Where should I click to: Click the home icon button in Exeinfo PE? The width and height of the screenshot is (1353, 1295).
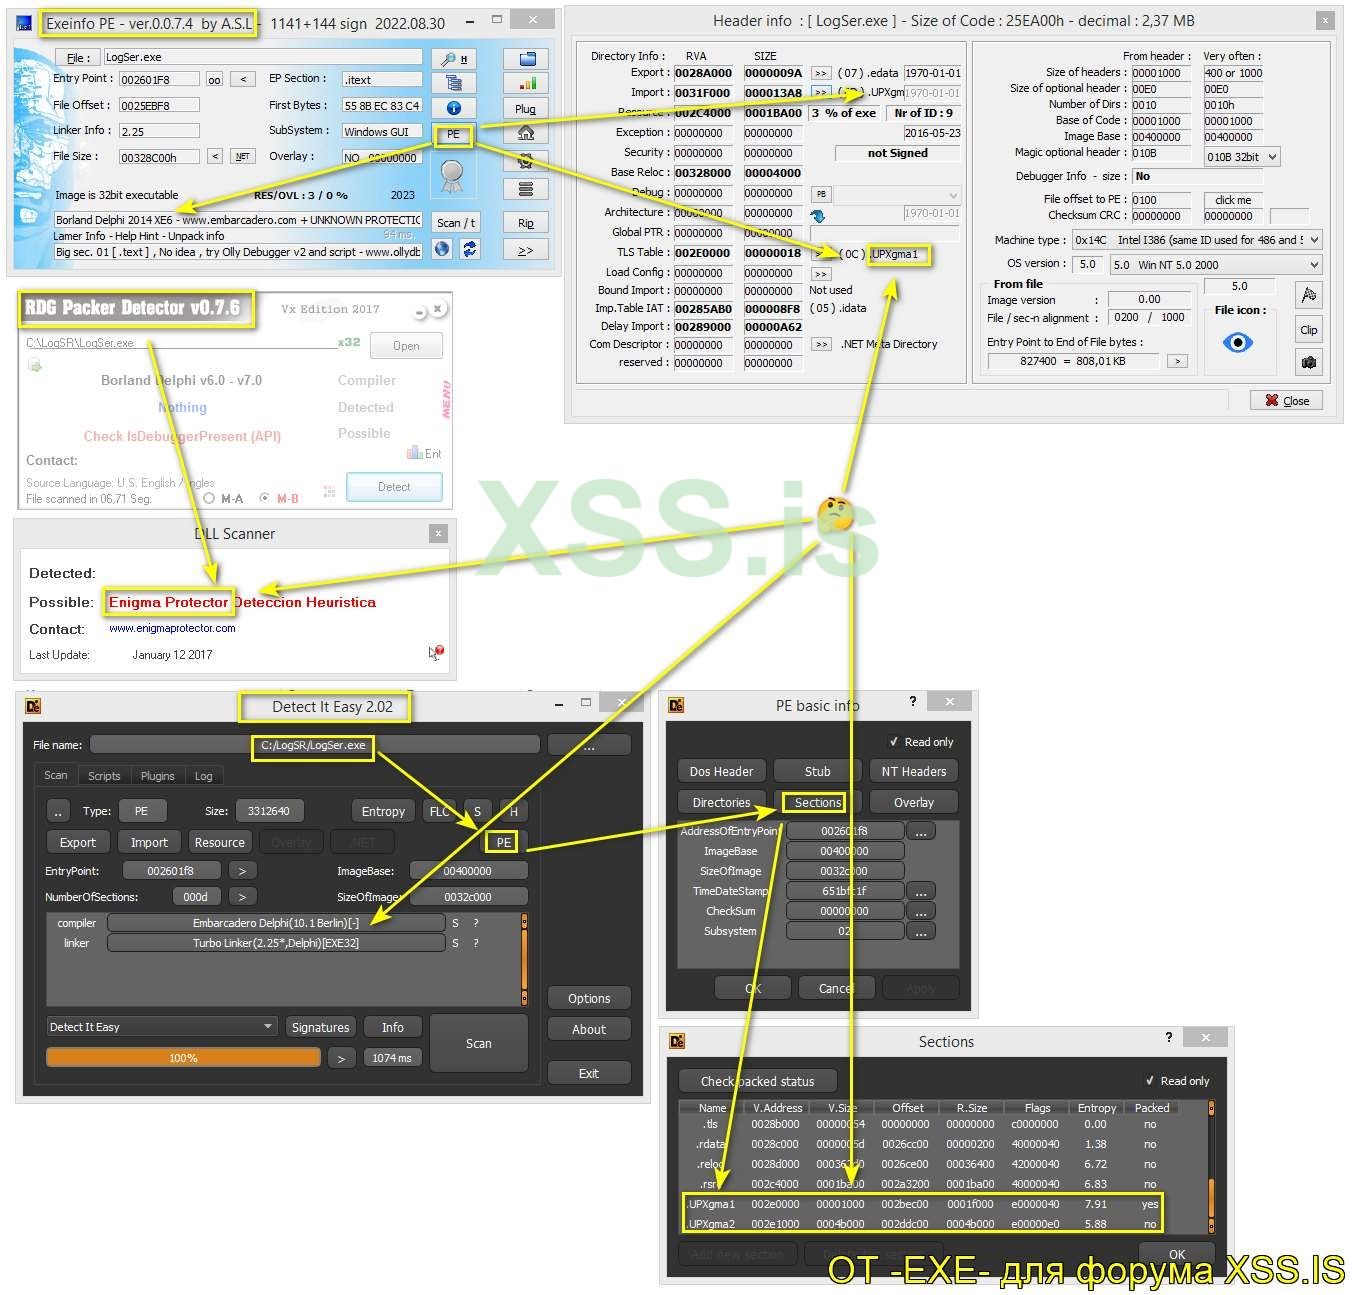pyautogui.click(x=526, y=133)
